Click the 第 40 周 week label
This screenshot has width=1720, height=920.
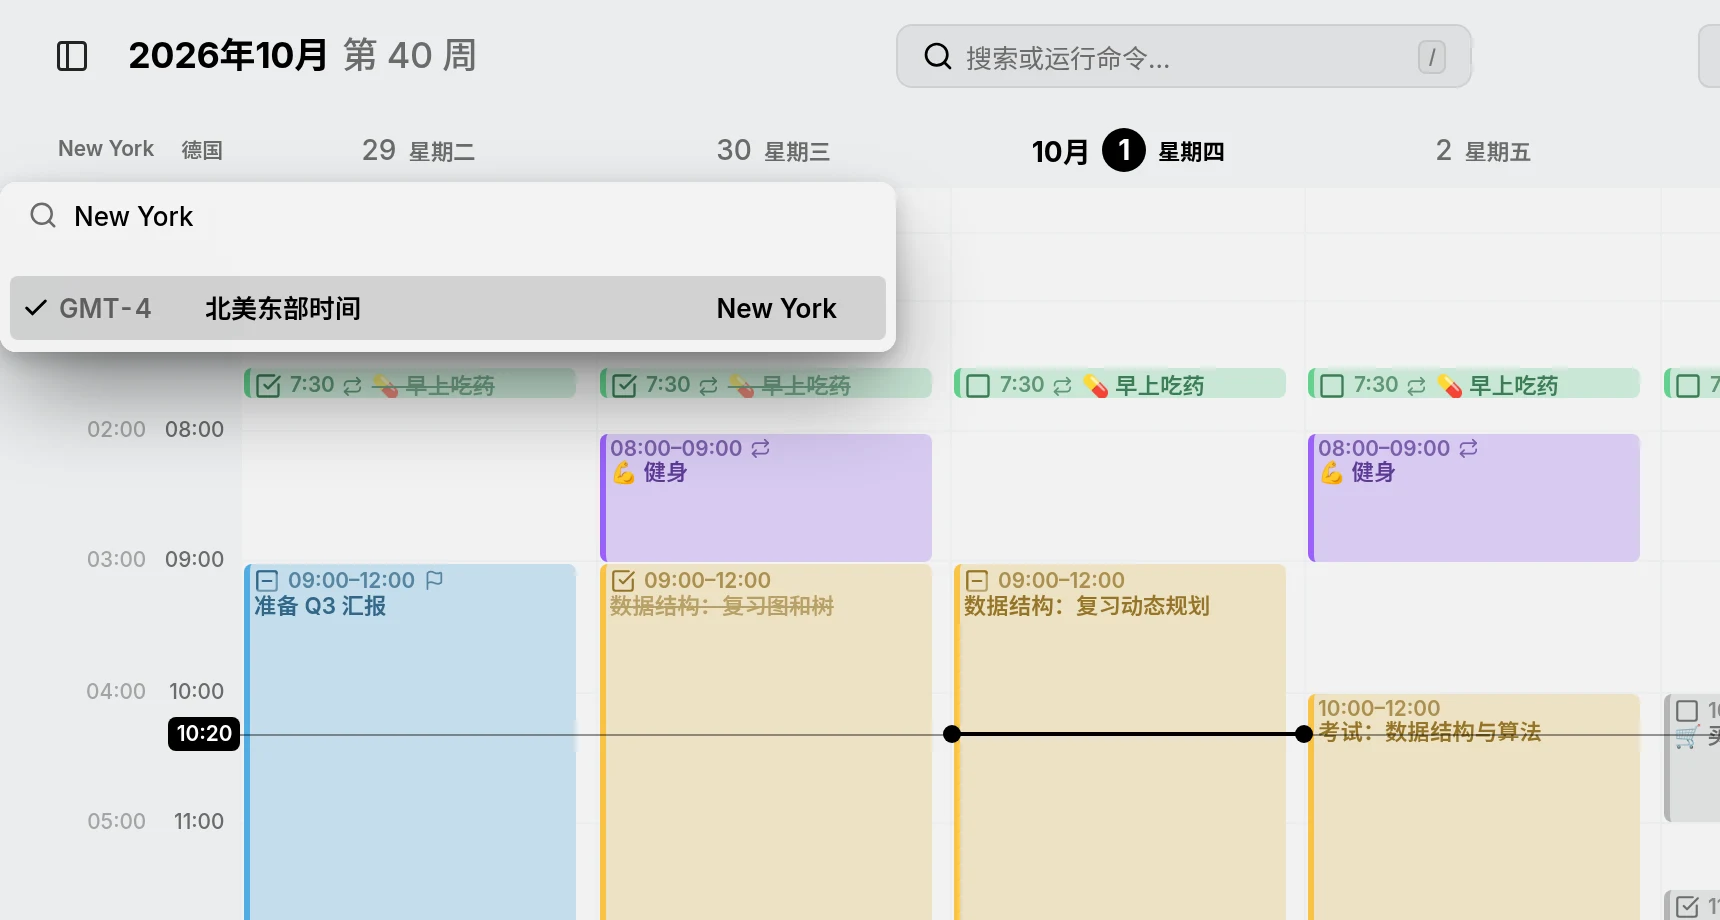tap(410, 55)
